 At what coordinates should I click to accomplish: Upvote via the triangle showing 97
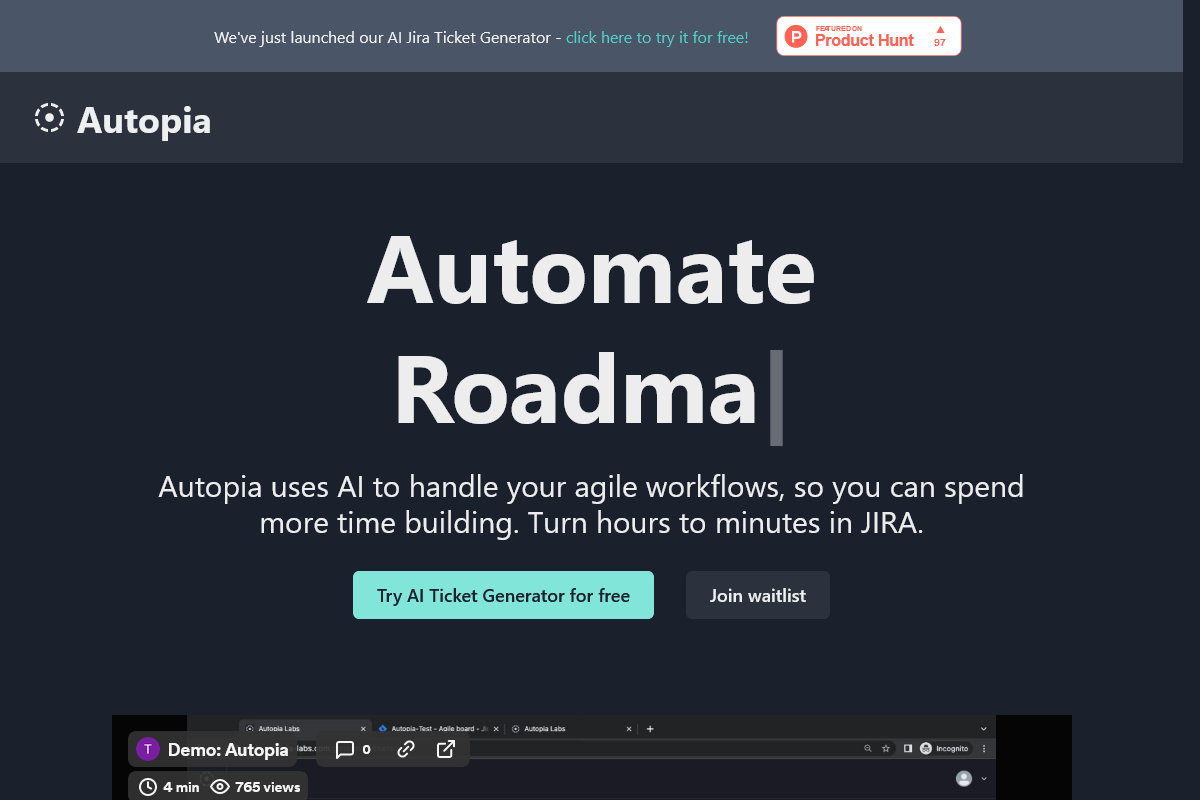[x=938, y=31]
